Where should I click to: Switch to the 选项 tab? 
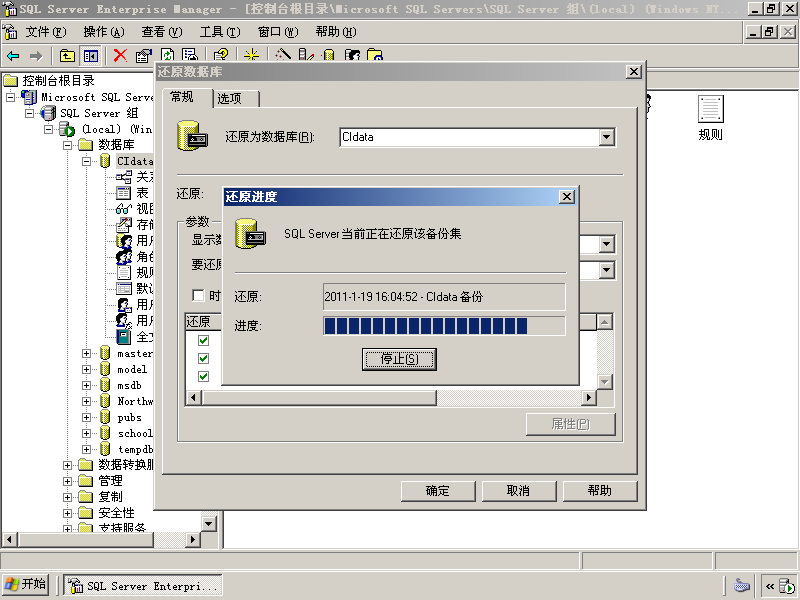[236, 98]
